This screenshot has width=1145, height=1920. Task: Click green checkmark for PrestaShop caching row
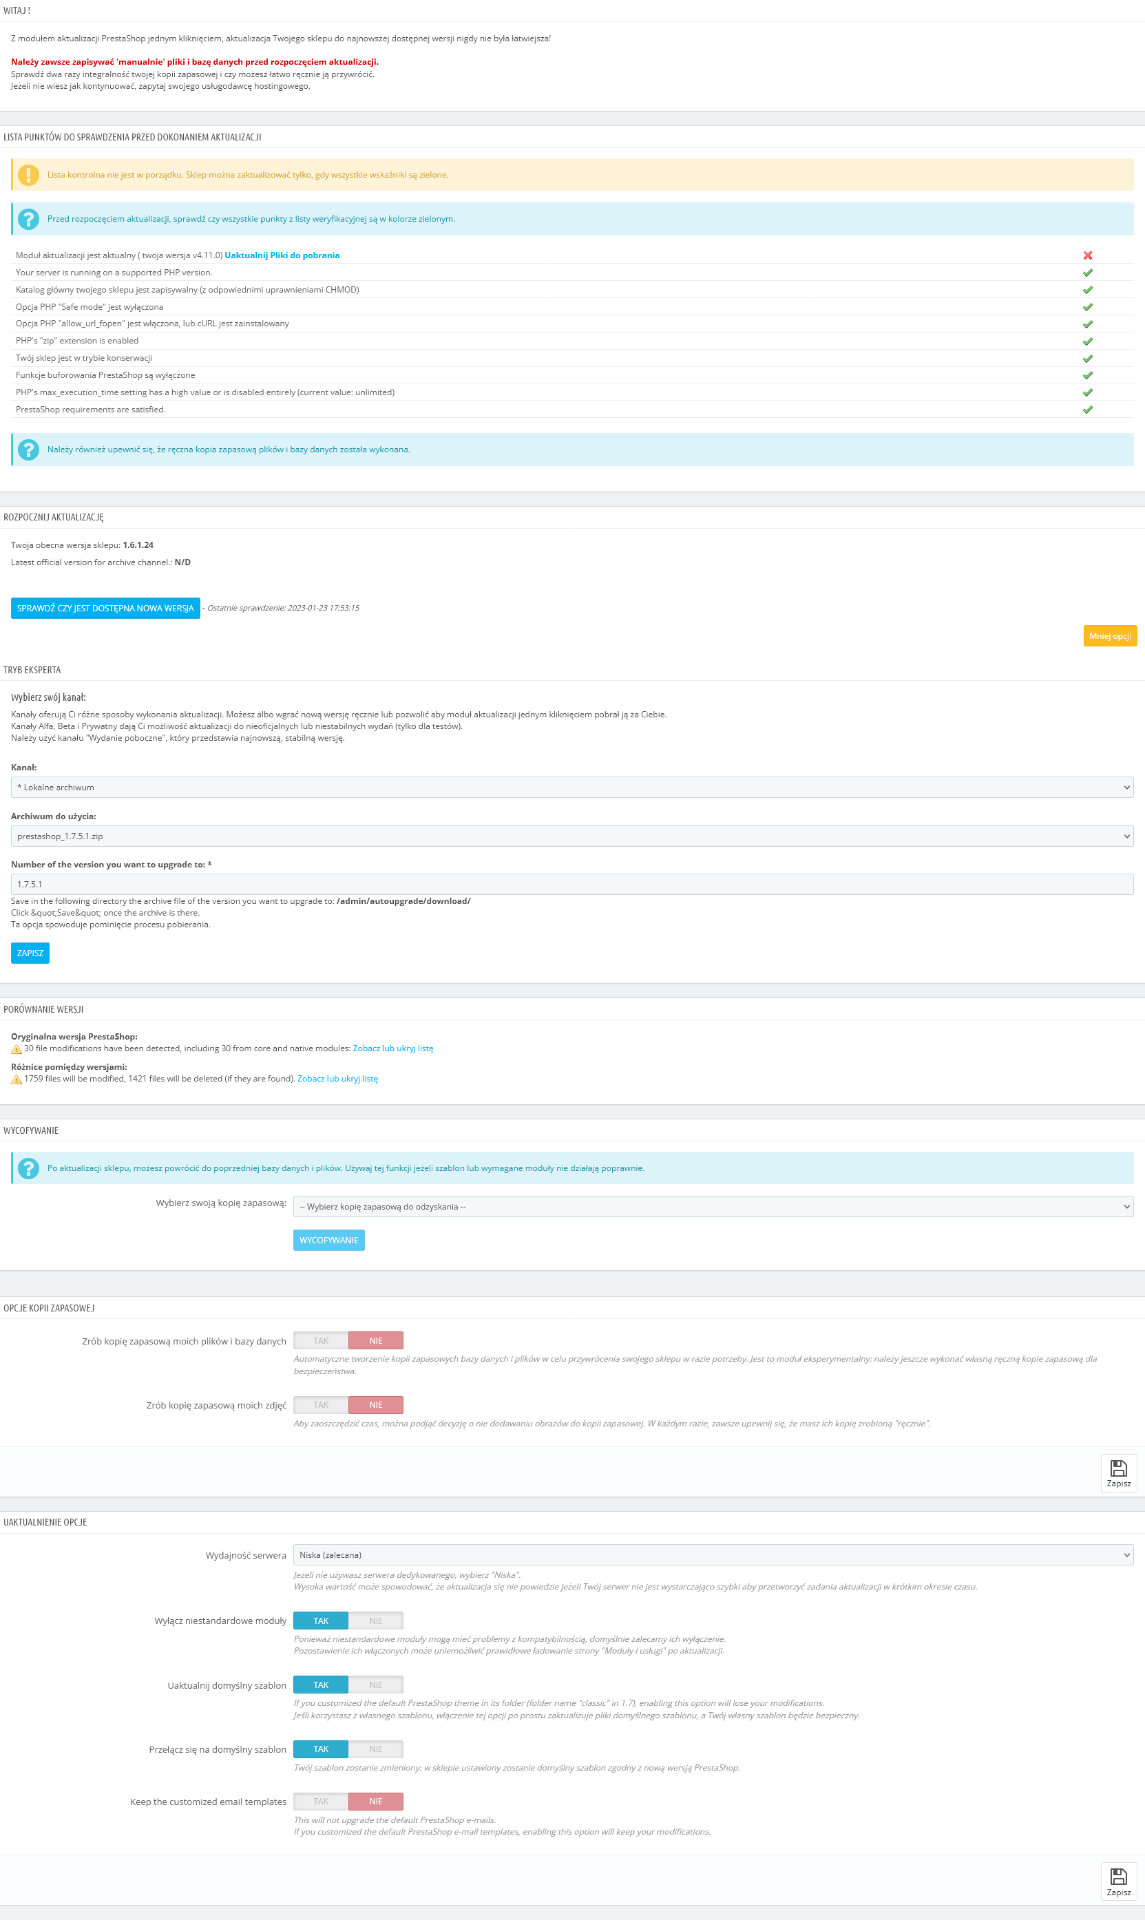point(1087,375)
